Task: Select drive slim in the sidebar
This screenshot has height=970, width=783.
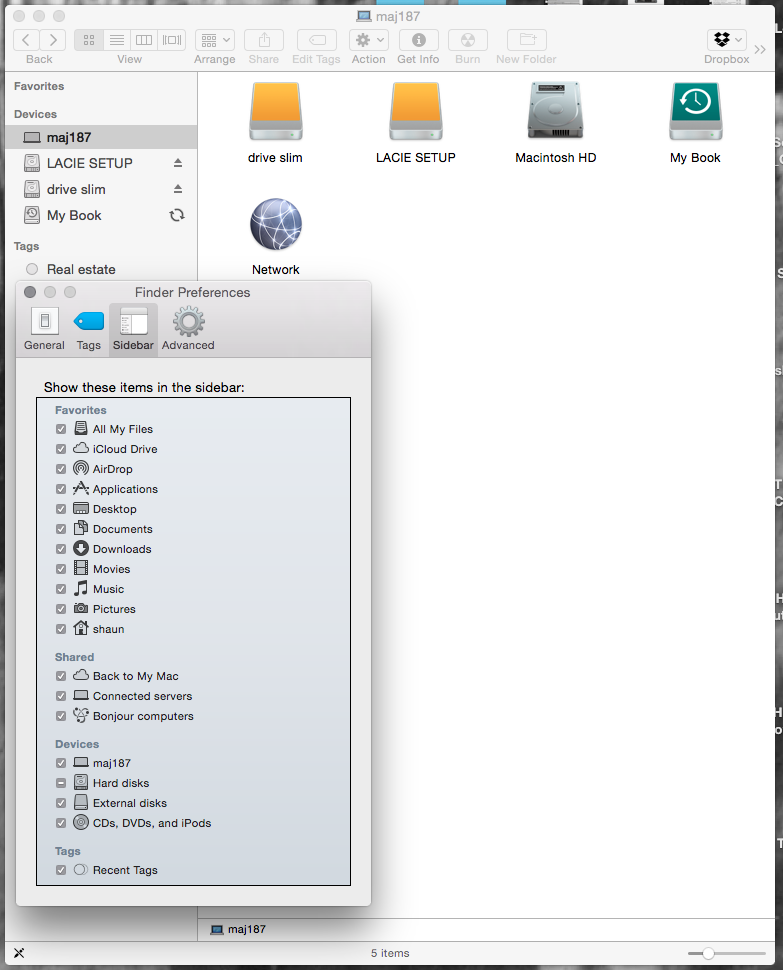Action: 101,189
